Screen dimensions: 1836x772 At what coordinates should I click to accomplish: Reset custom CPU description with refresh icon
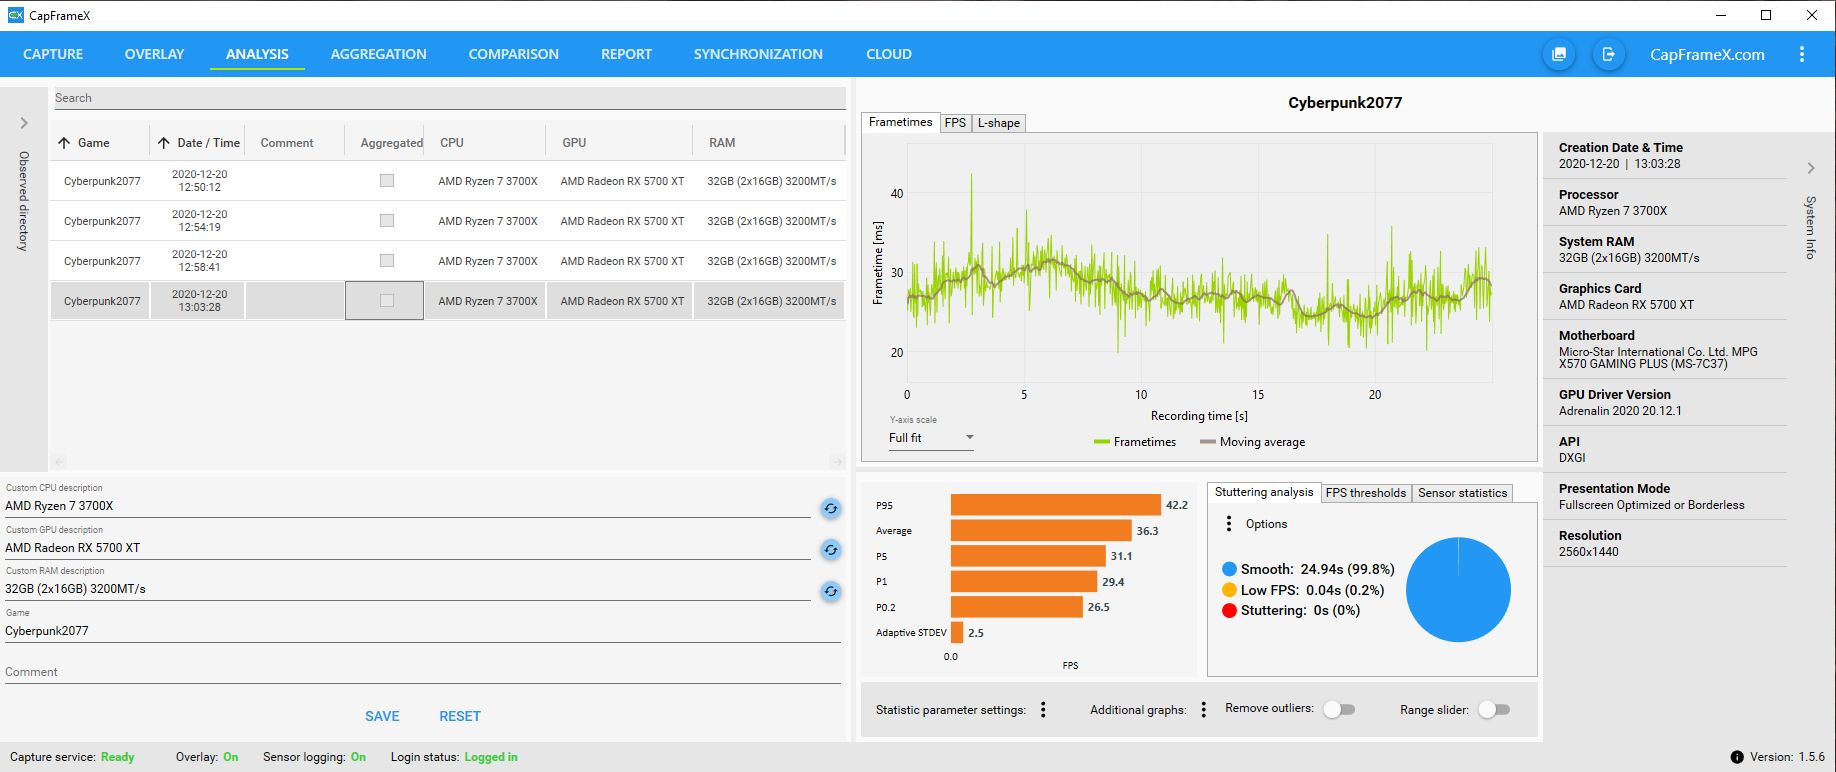(x=830, y=508)
